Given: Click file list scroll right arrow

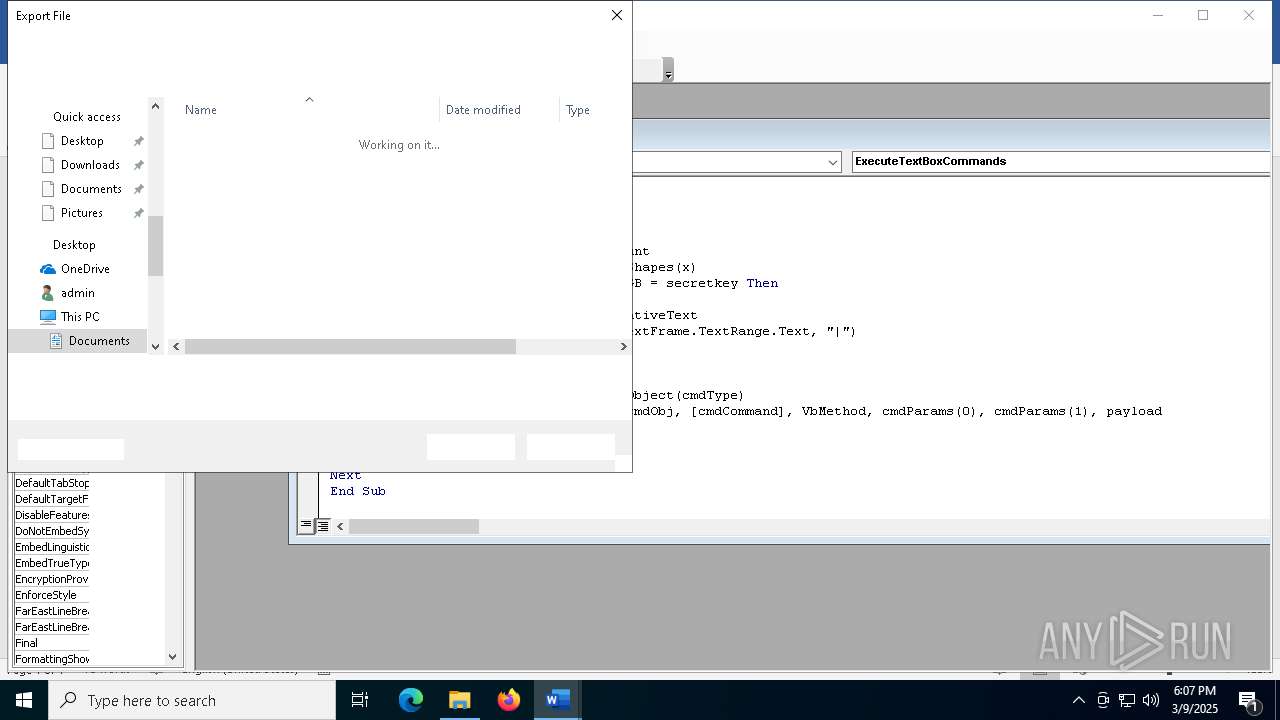Looking at the screenshot, I should 623,346.
